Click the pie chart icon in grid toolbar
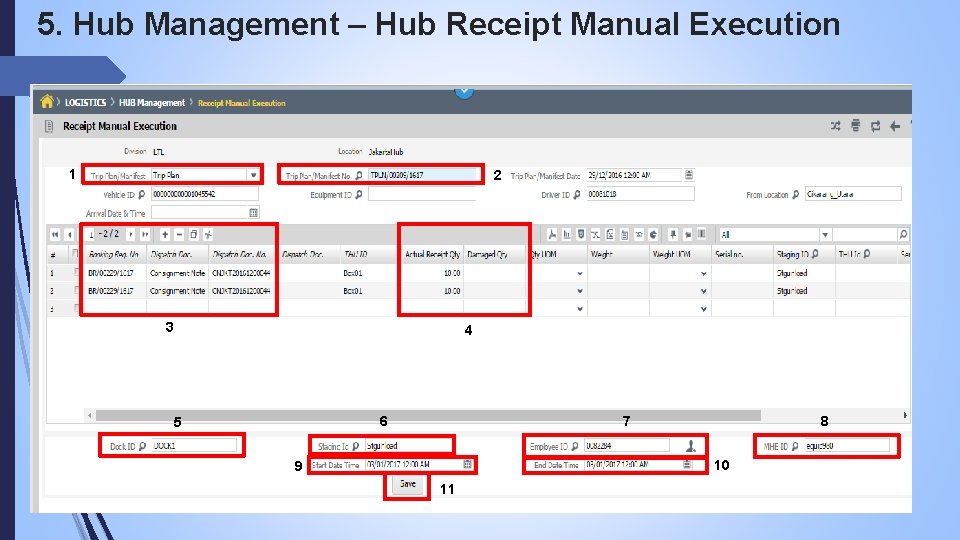Image resolution: width=960 pixels, height=540 pixels. pyautogui.click(x=653, y=234)
